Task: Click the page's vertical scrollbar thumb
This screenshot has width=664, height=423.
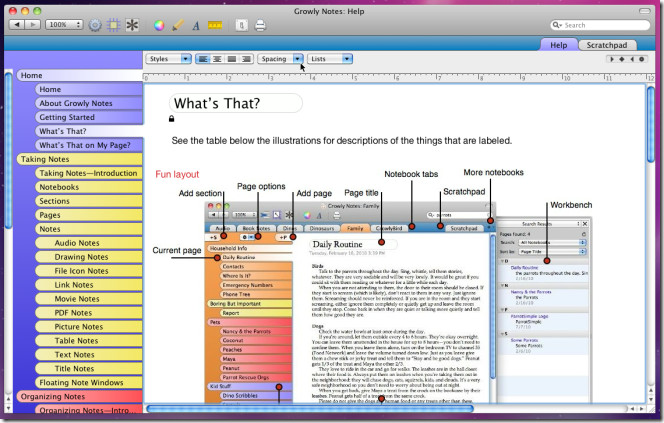Action: coord(651,124)
